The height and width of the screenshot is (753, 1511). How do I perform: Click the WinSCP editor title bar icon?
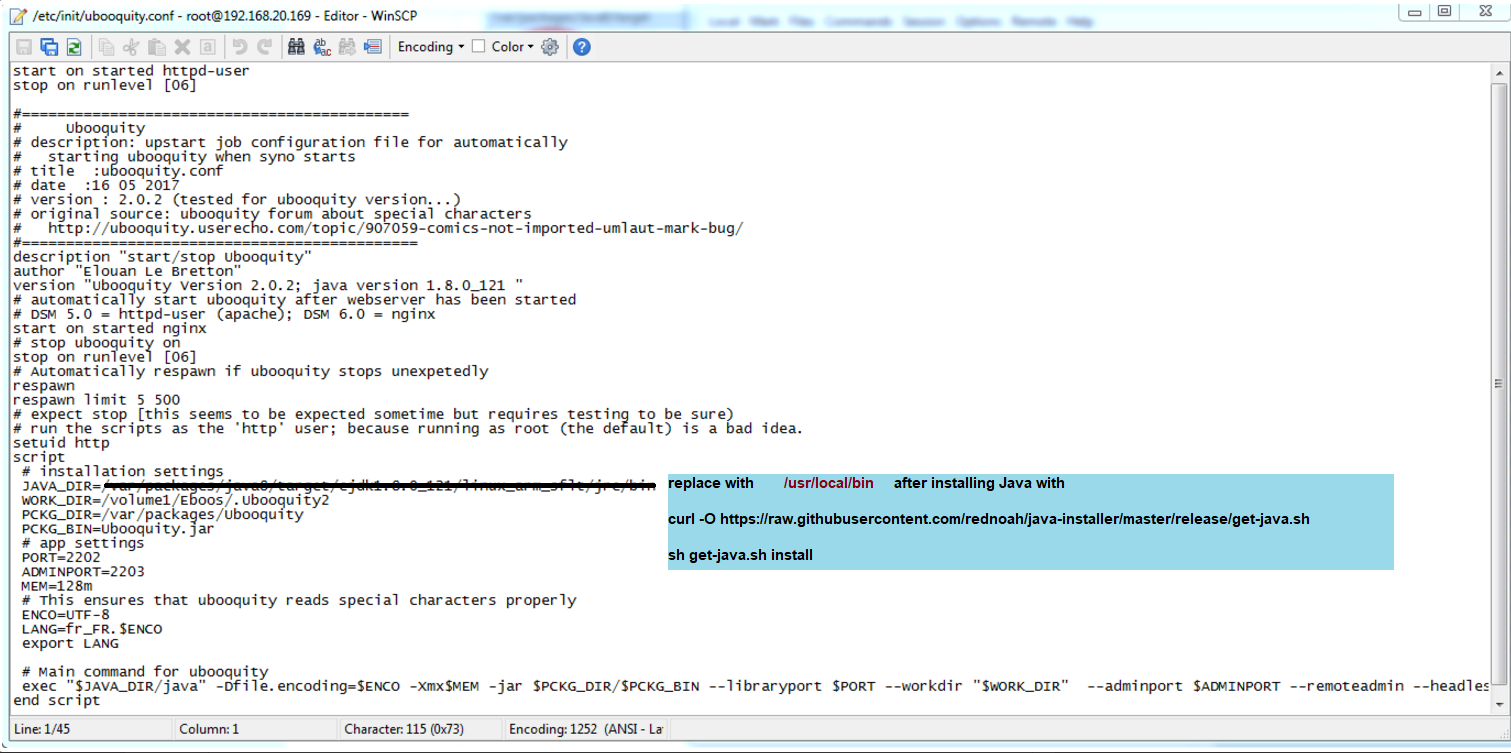pyautogui.click(x=18, y=16)
